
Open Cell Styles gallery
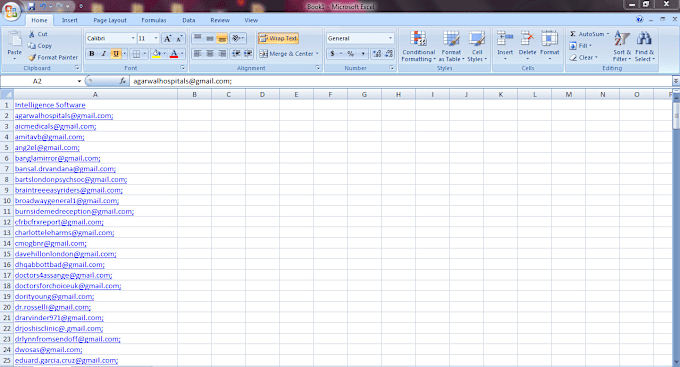pos(477,46)
